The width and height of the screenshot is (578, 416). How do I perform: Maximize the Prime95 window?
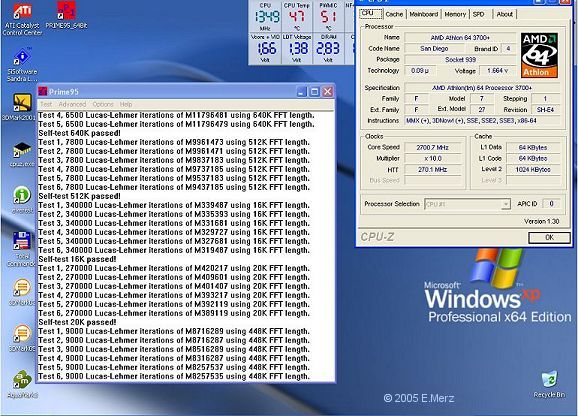(314, 91)
